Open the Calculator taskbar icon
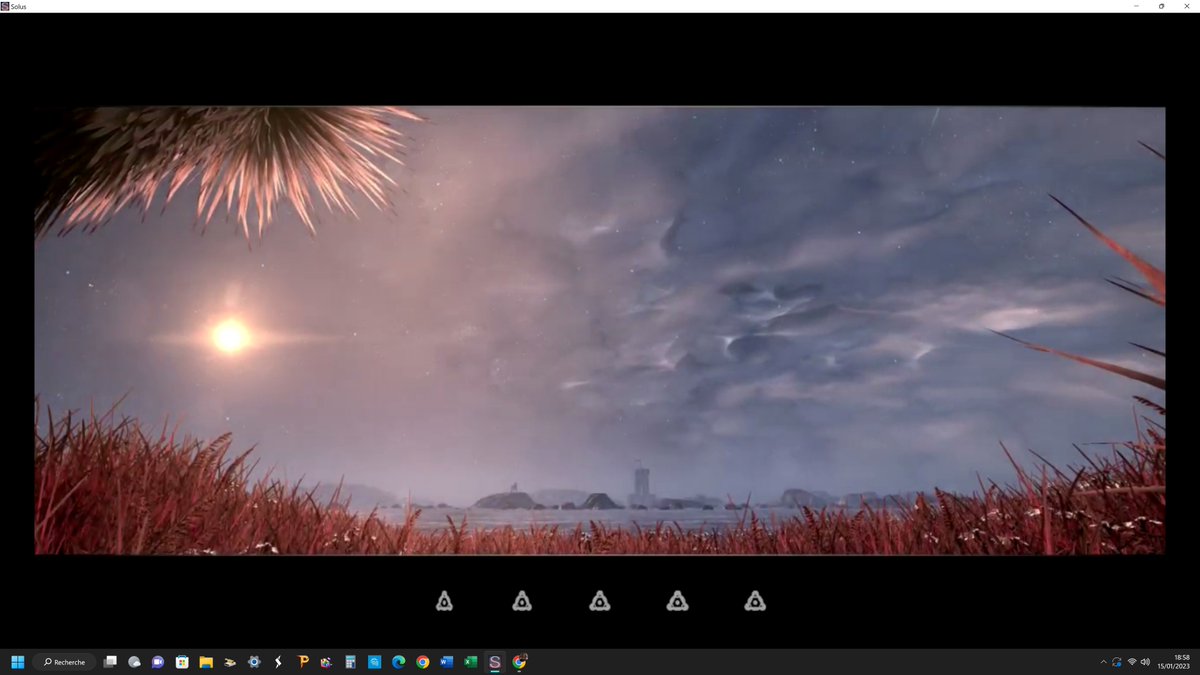The width and height of the screenshot is (1200, 675). pyautogui.click(x=350, y=662)
